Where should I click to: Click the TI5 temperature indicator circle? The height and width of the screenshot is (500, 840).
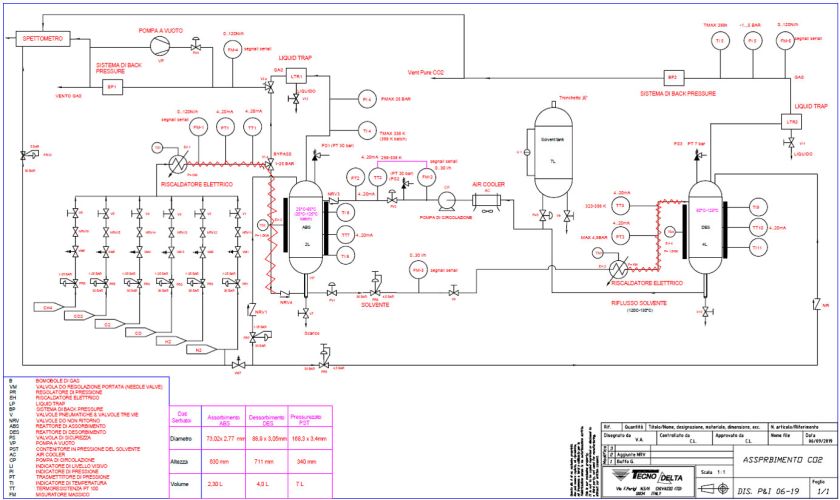pos(720,40)
